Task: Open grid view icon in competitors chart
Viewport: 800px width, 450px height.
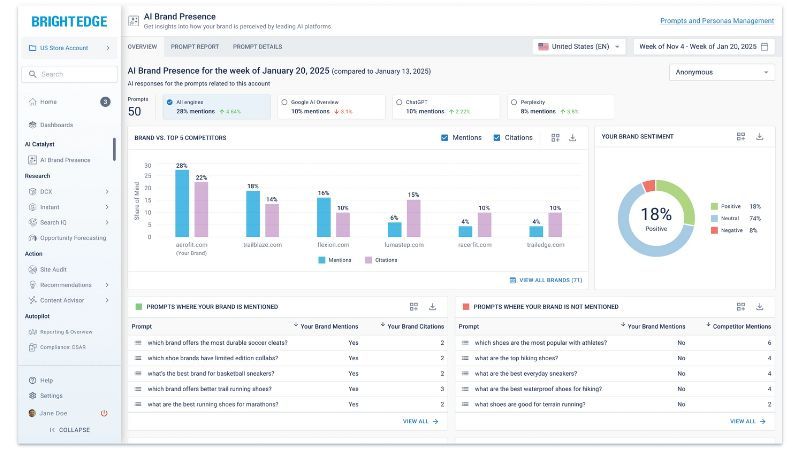Action: 556,138
